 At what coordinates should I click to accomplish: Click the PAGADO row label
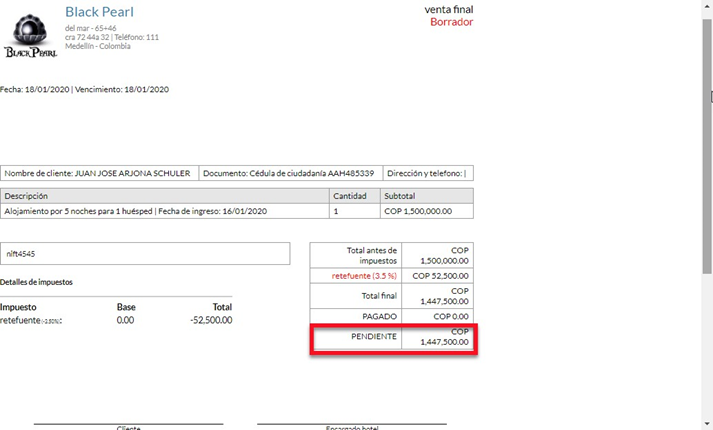pyautogui.click(x=378, y=316)
